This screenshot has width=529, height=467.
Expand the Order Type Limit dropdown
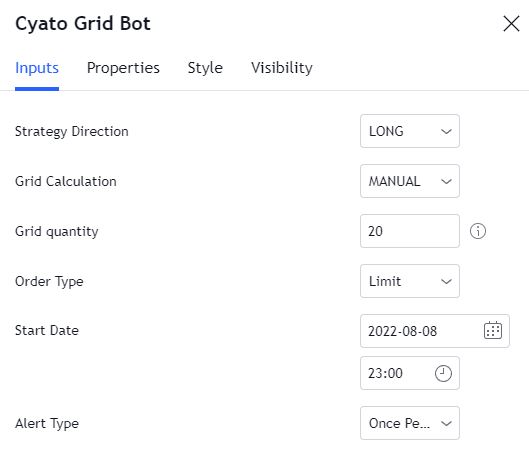(x=410, y=281)
